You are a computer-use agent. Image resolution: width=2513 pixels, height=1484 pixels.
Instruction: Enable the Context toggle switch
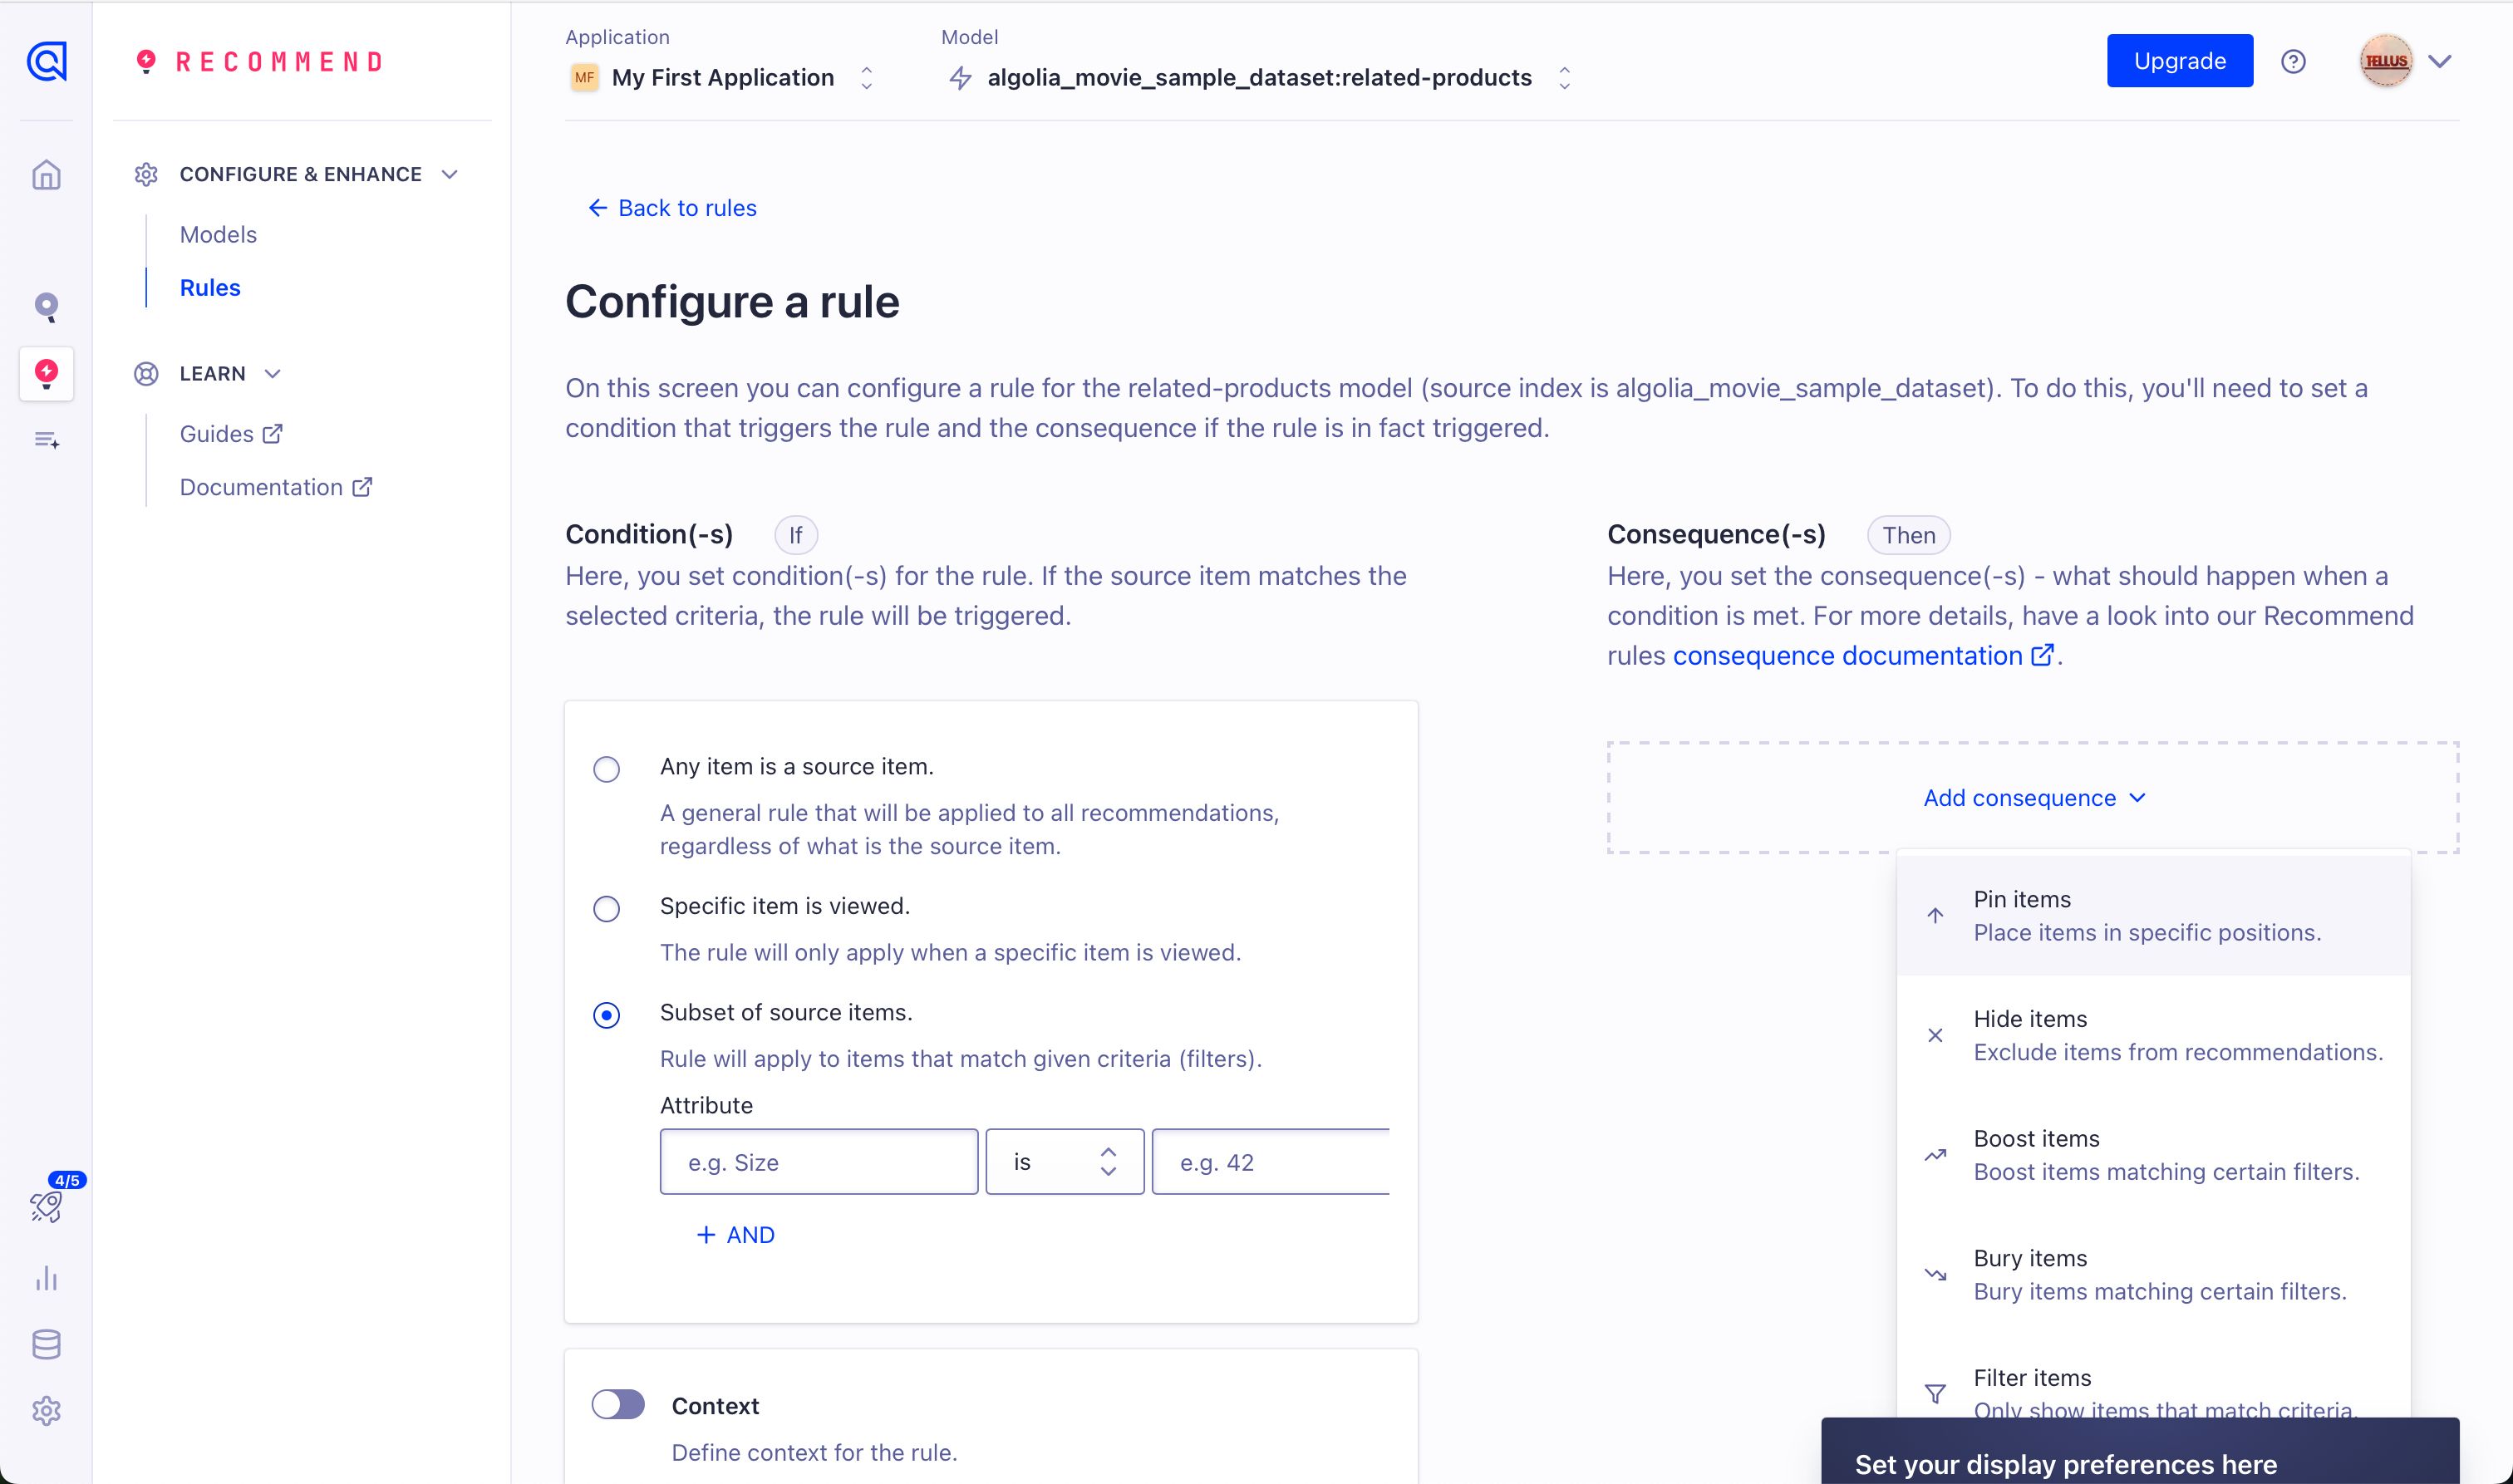pyautogui.click(x=618, y=1404)
